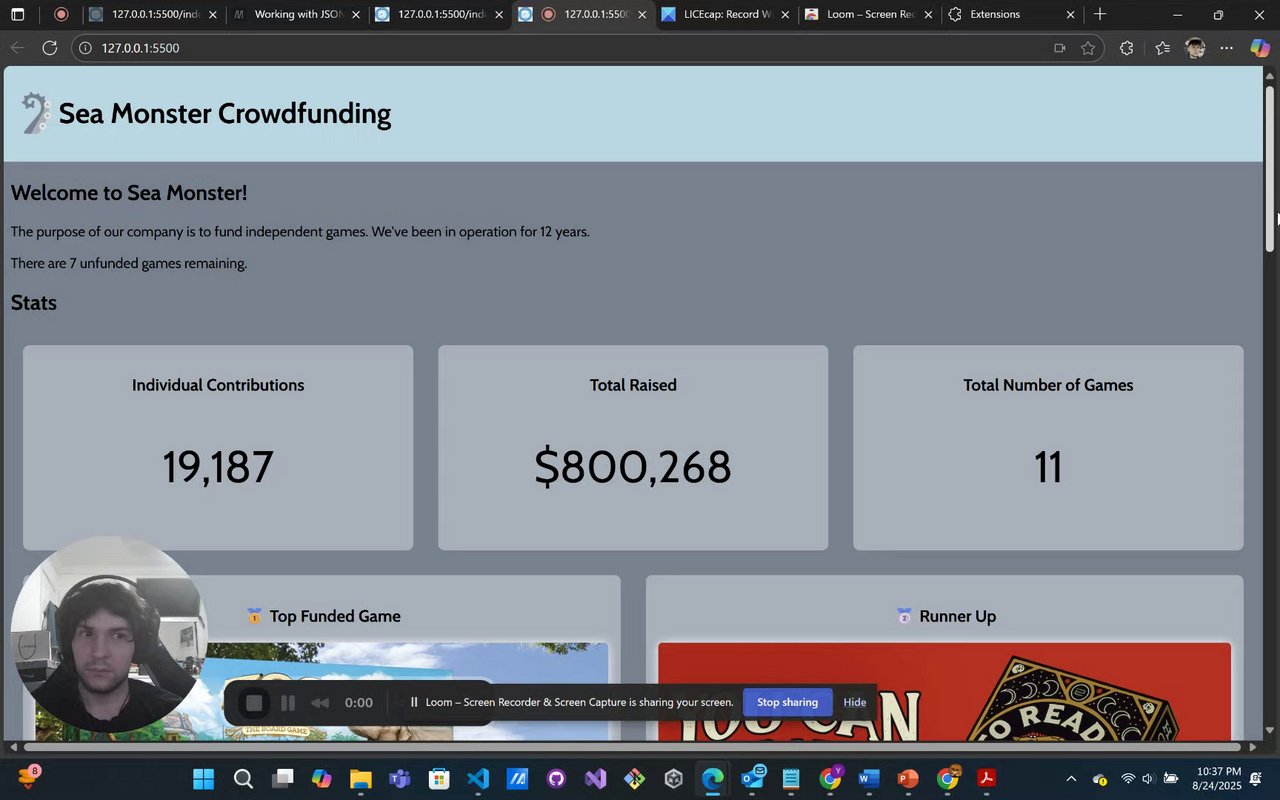Close the Extensions tab
1280x800 pixels.
coord(1071,15)
